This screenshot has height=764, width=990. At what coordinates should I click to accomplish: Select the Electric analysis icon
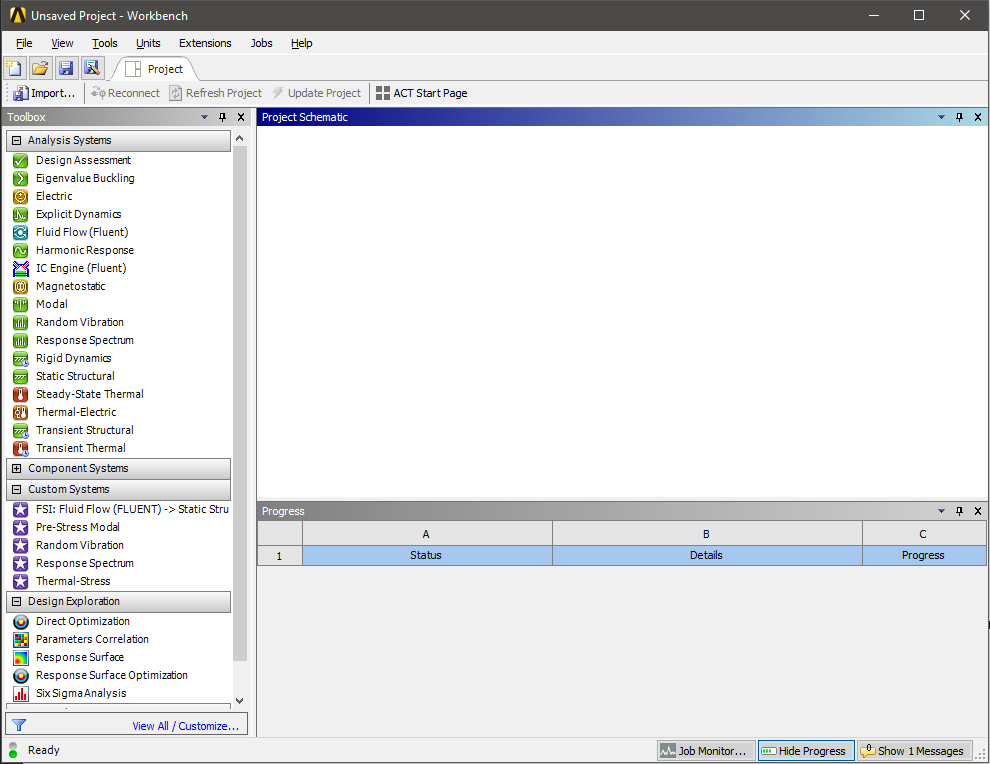(21, 196)
